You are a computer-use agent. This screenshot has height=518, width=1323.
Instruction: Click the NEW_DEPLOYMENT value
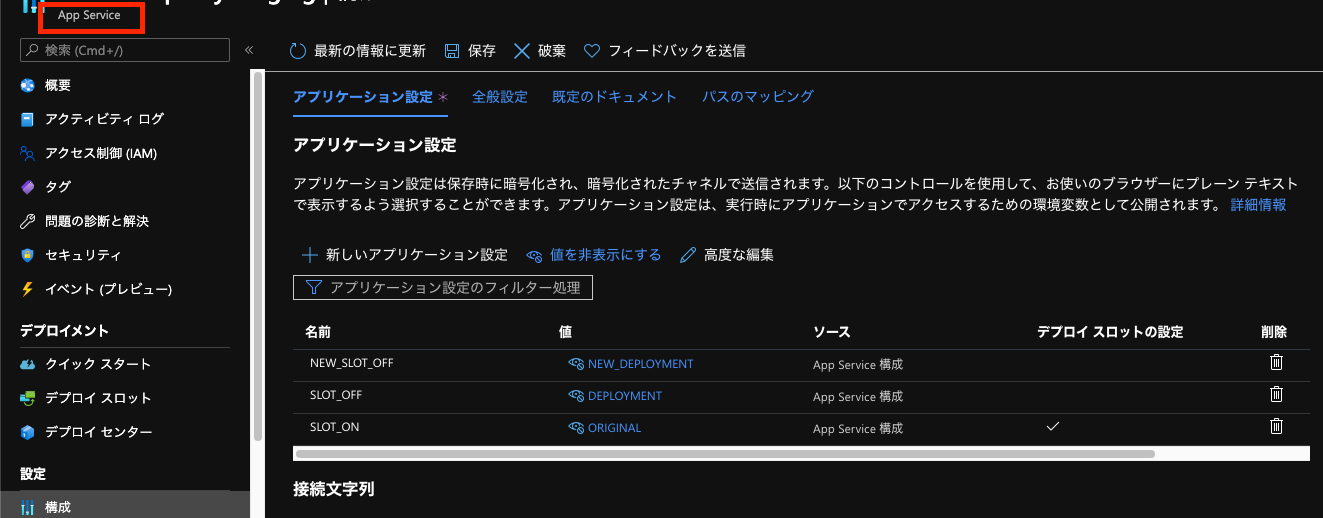640,364
